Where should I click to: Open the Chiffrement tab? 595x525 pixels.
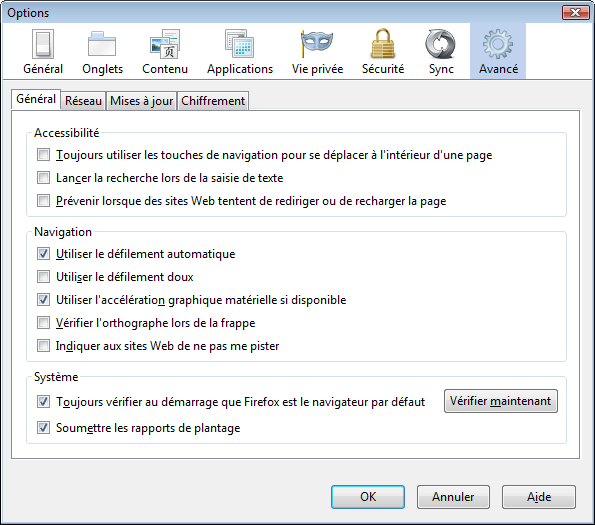(x=213, y=101)
